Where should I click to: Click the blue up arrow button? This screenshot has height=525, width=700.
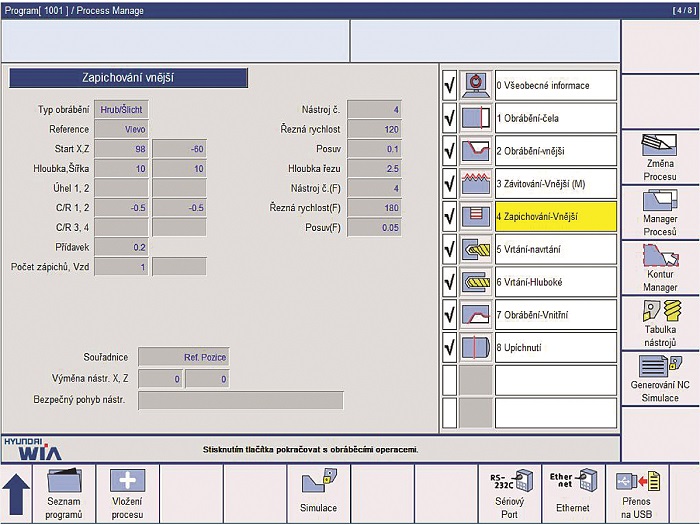[x=17, y=494]
